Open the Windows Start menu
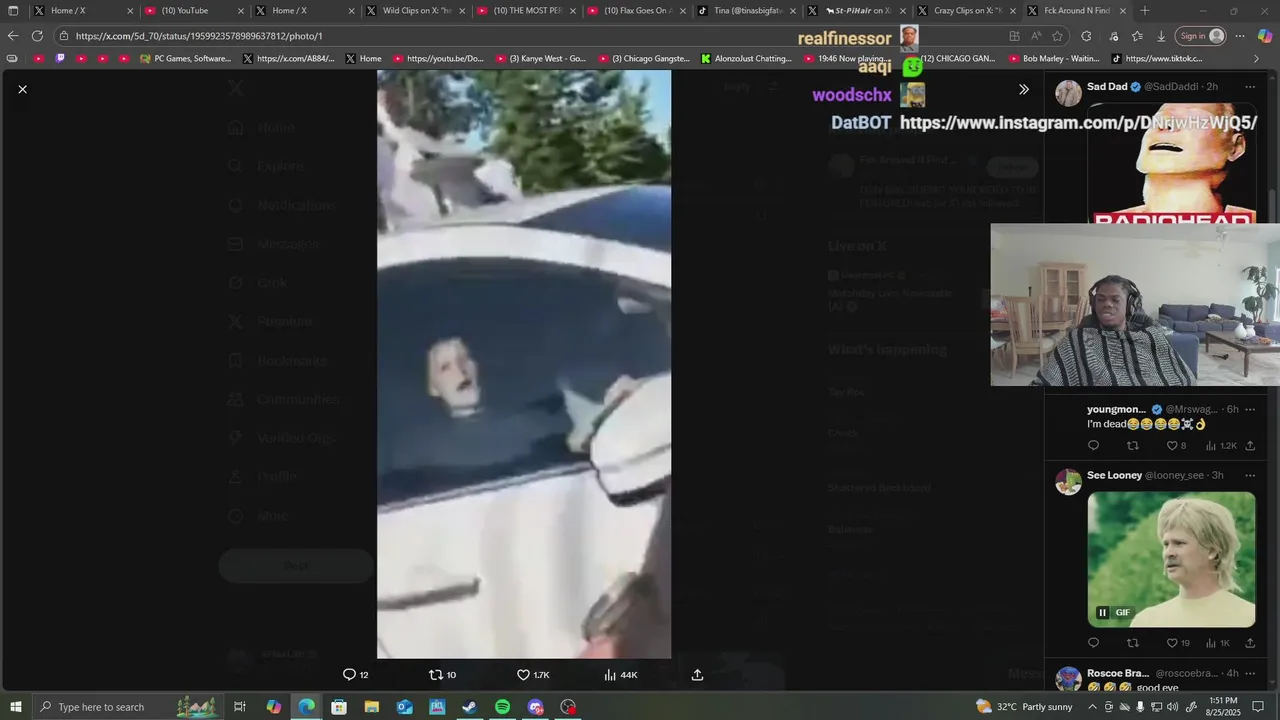This screenshot has height=720, width=1280. [16, 707]
